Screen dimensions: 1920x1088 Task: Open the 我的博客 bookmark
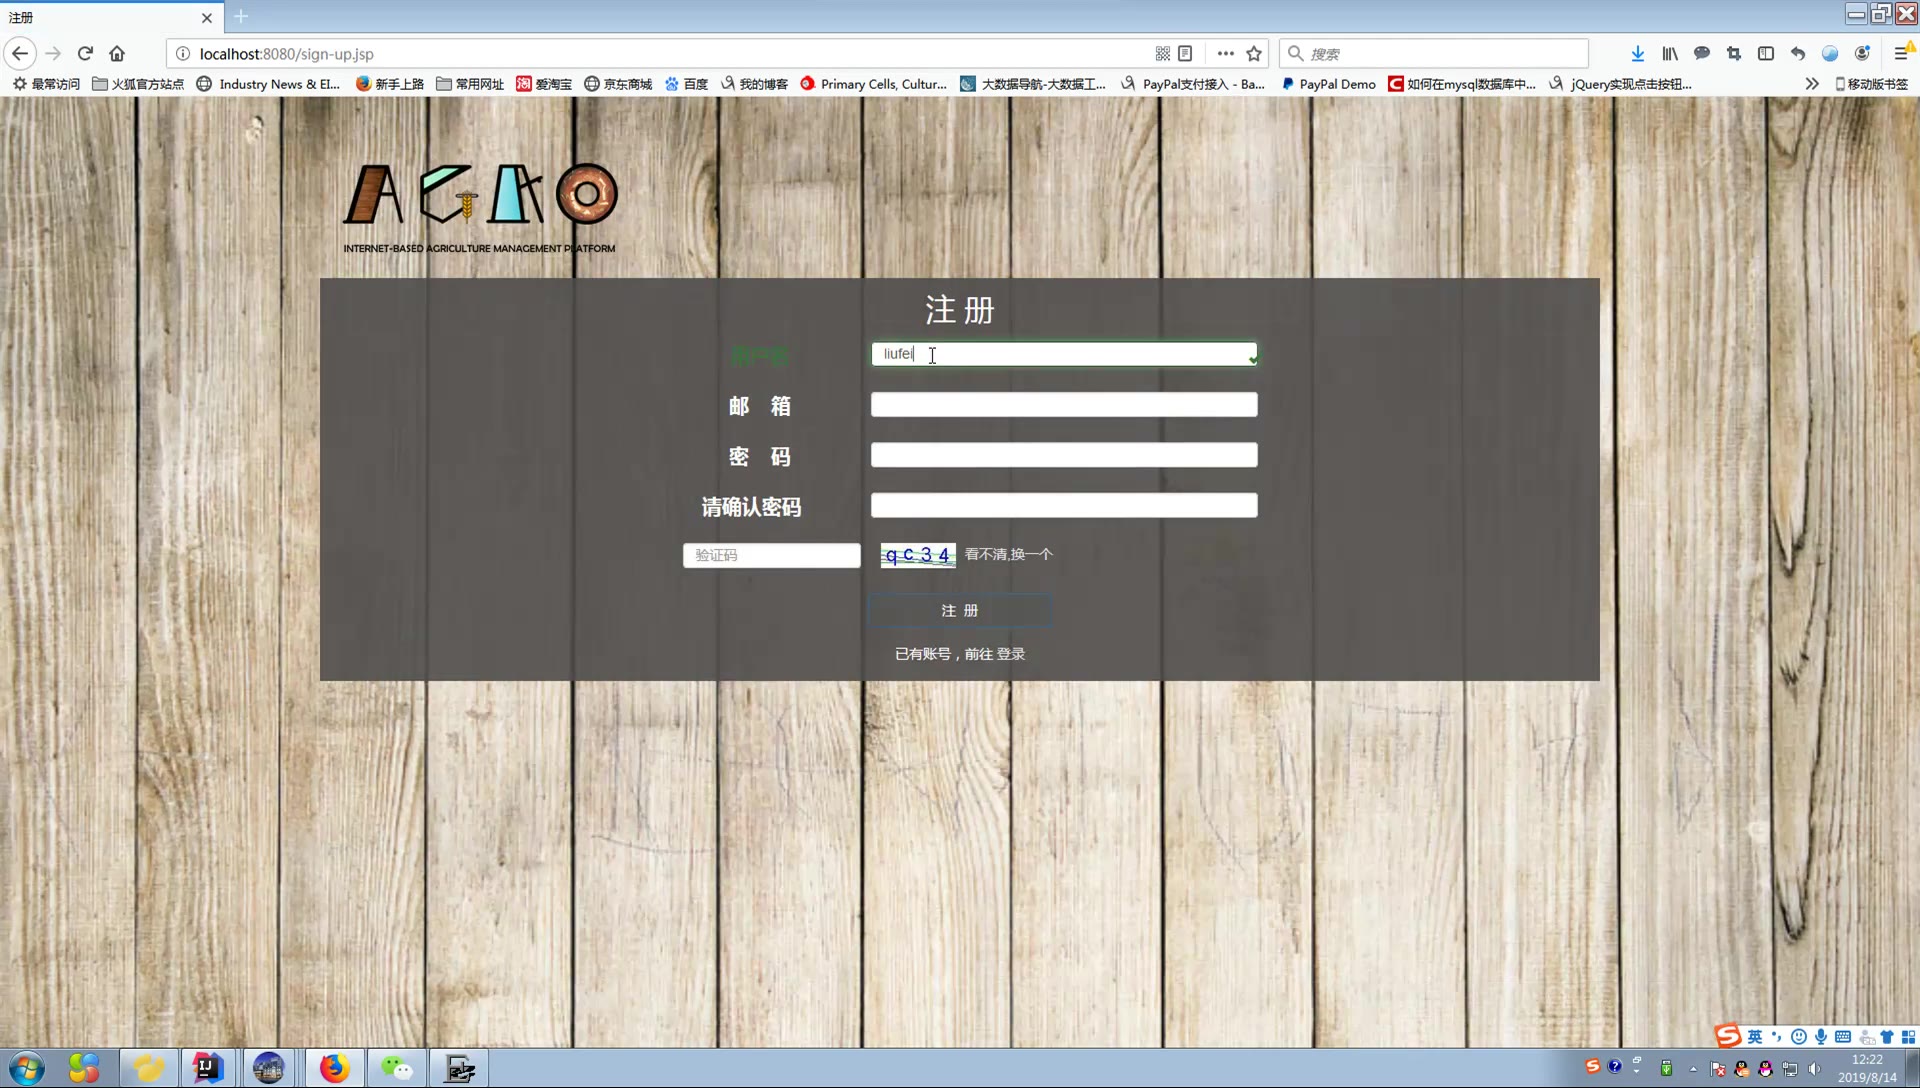tap(754, 84)
